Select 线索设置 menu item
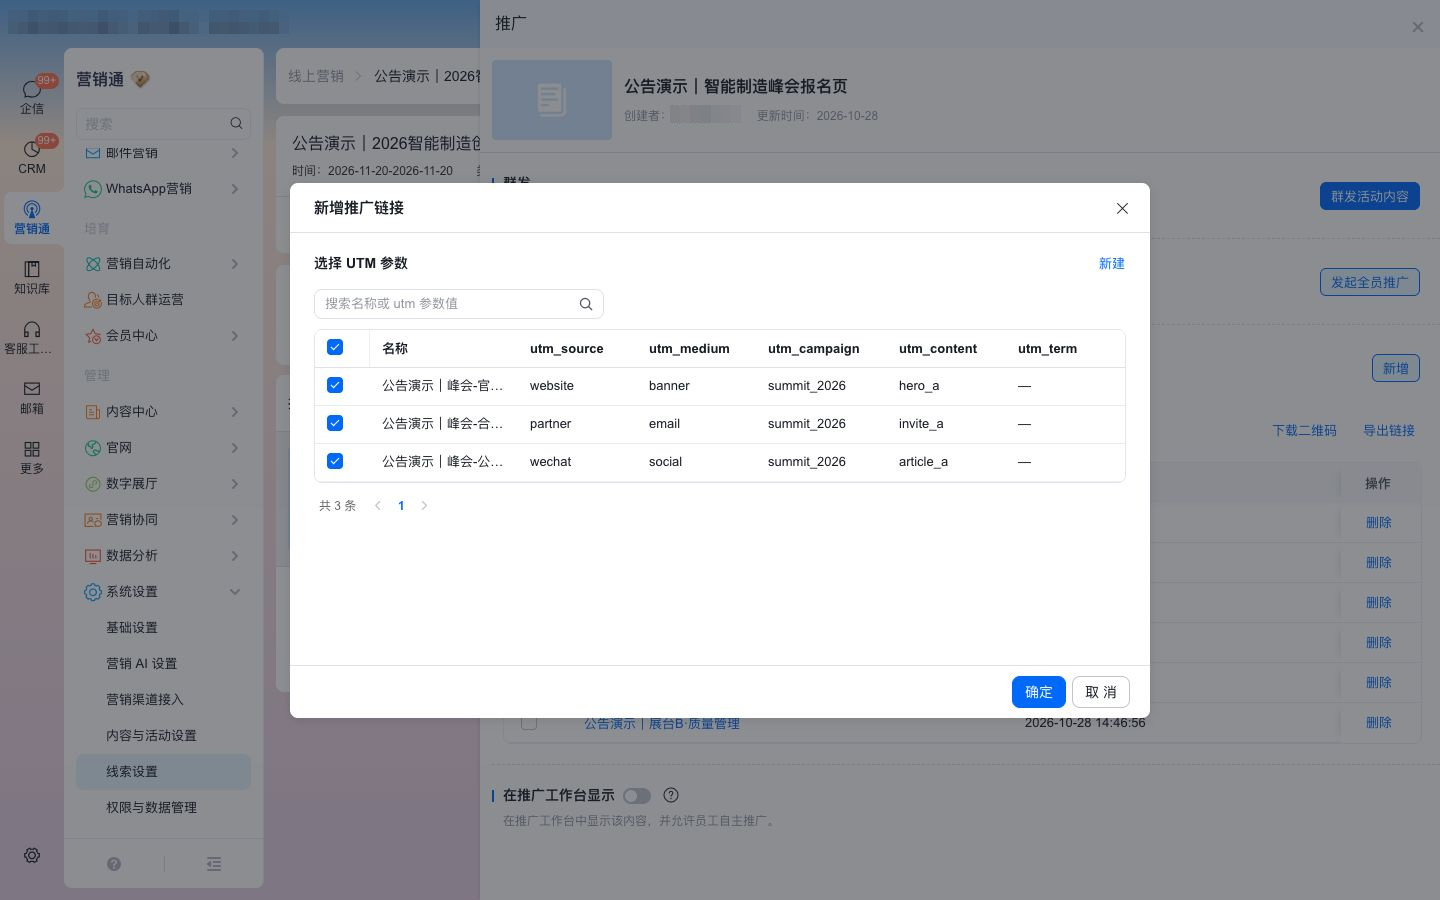 pos(163,771)
